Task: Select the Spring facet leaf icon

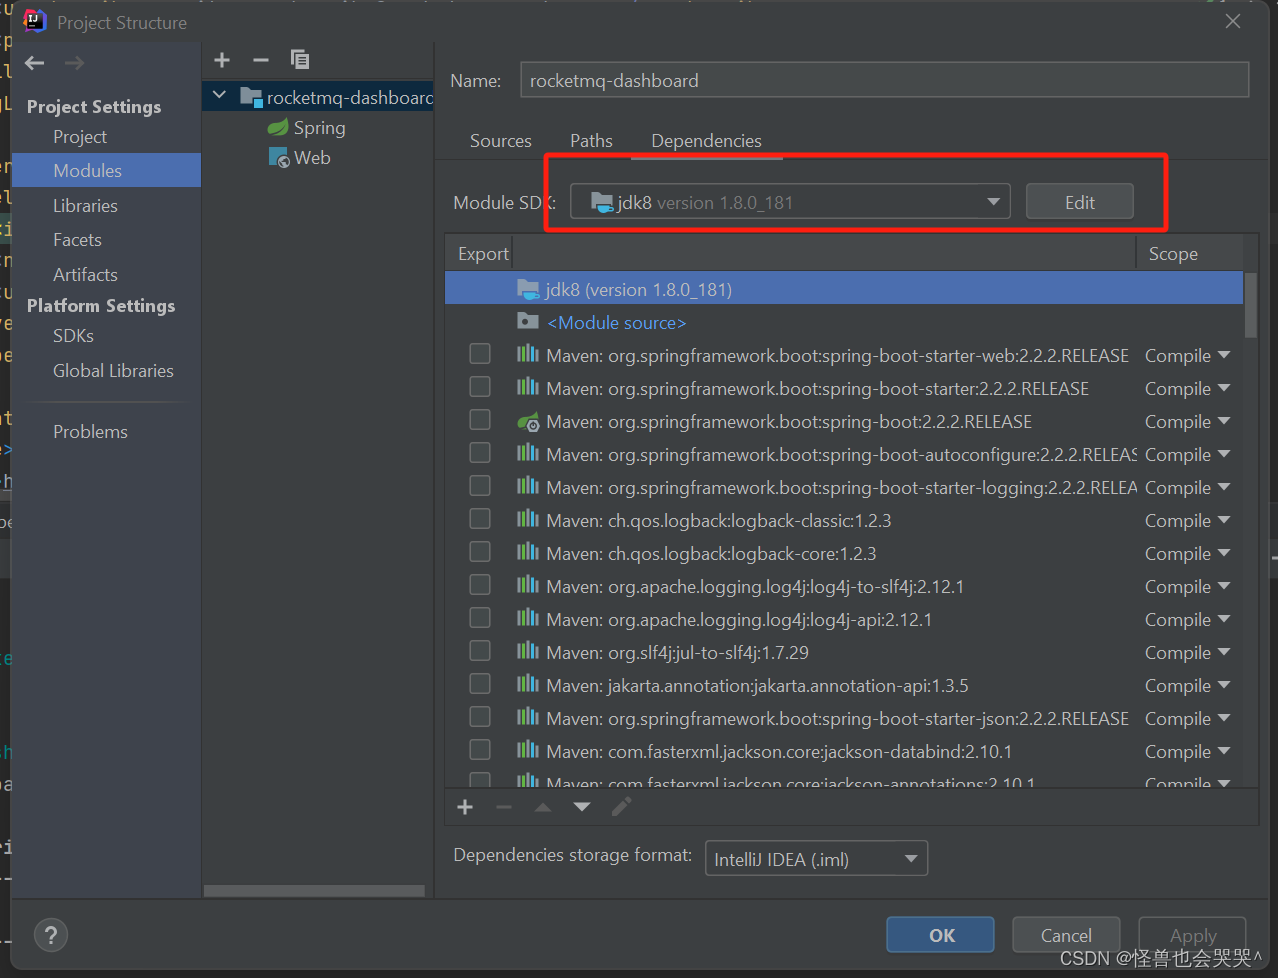Action: (278, 128)
